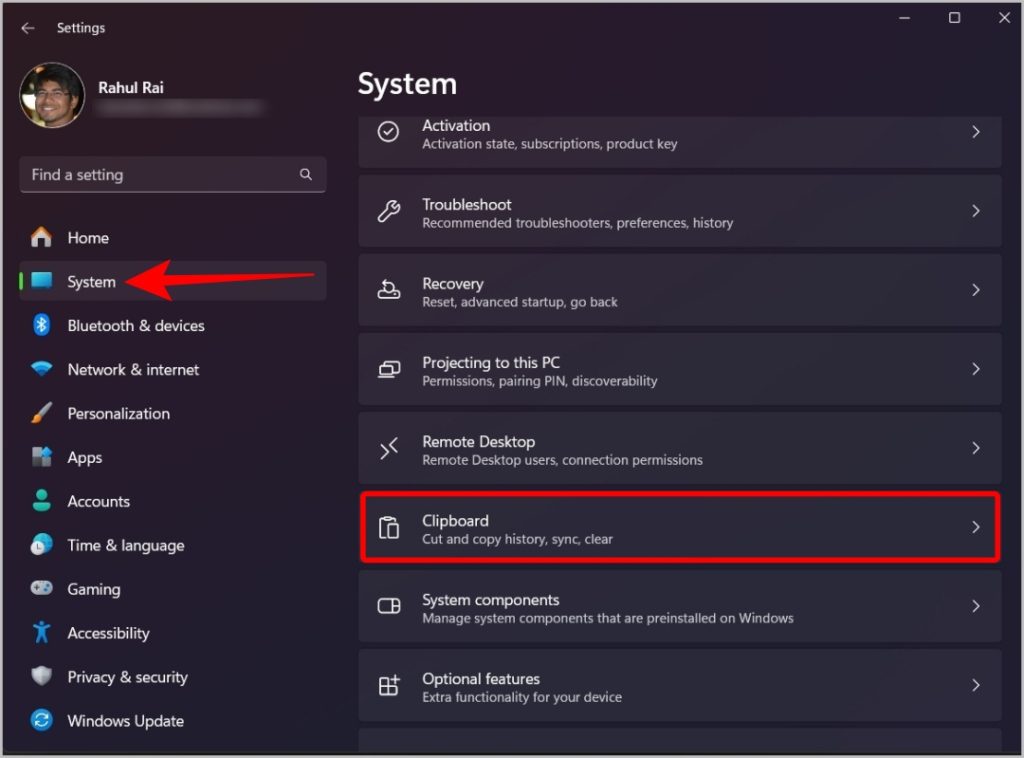Minimize the Settings window
The image size is (1024, 758).
click(x=904, y=18)
